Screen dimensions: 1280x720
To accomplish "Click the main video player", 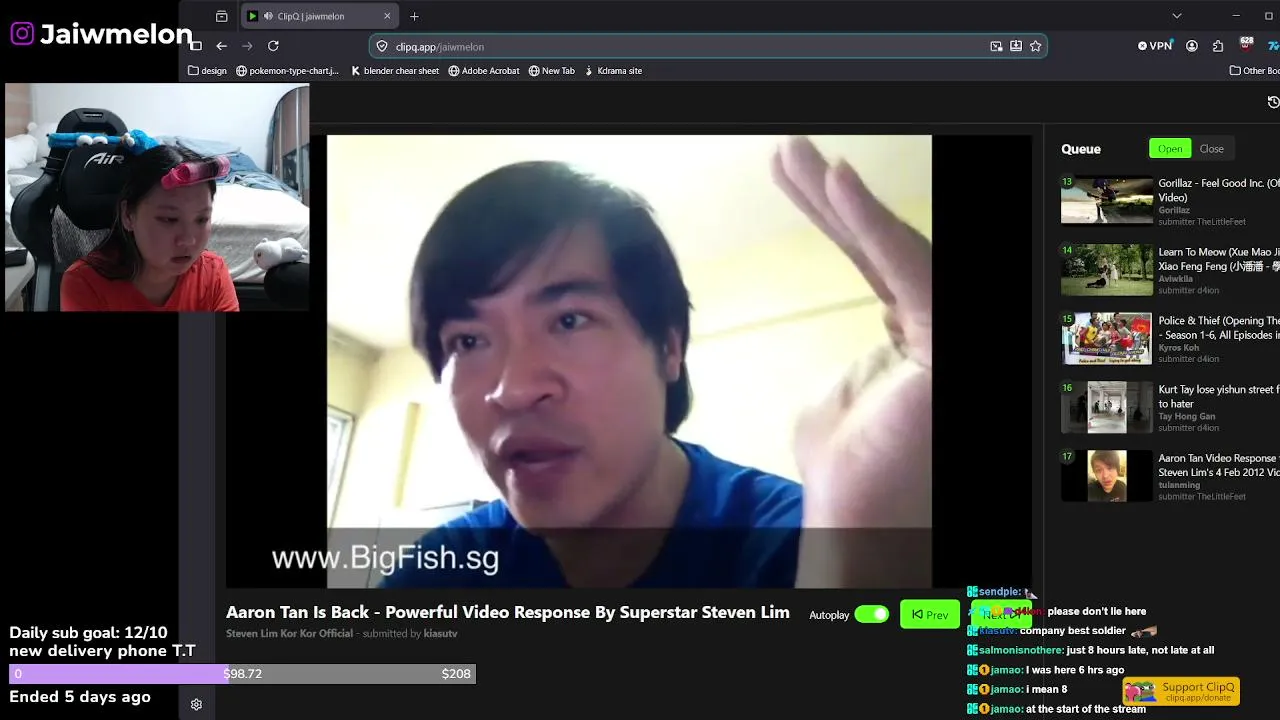I will 629,361.
